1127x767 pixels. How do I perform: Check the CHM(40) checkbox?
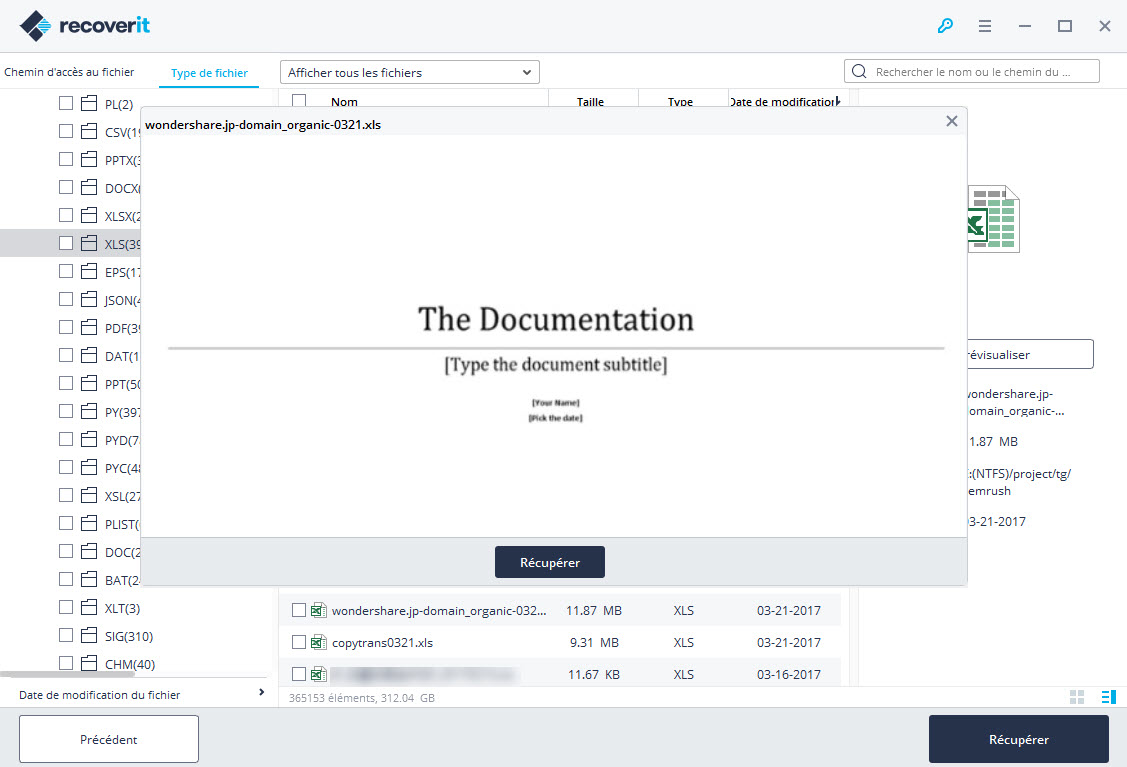(66, 664)
